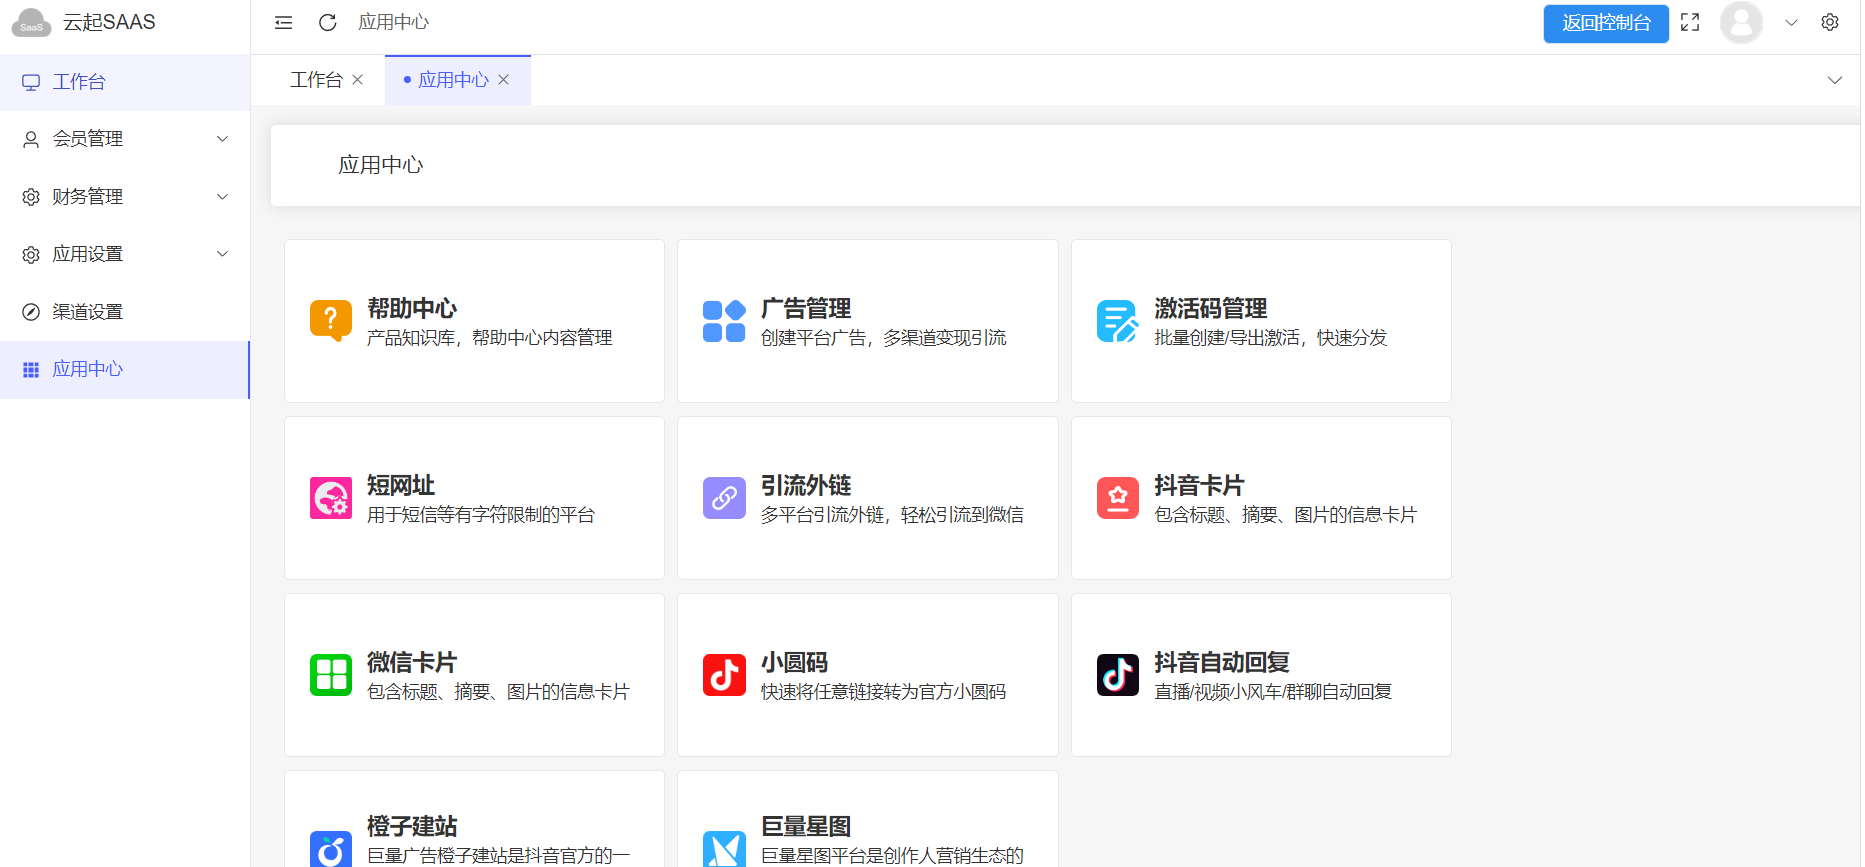Click the 应用设置 gear icon
The width and height of the screenshot is (1865, 867).
tap(31, 254)
